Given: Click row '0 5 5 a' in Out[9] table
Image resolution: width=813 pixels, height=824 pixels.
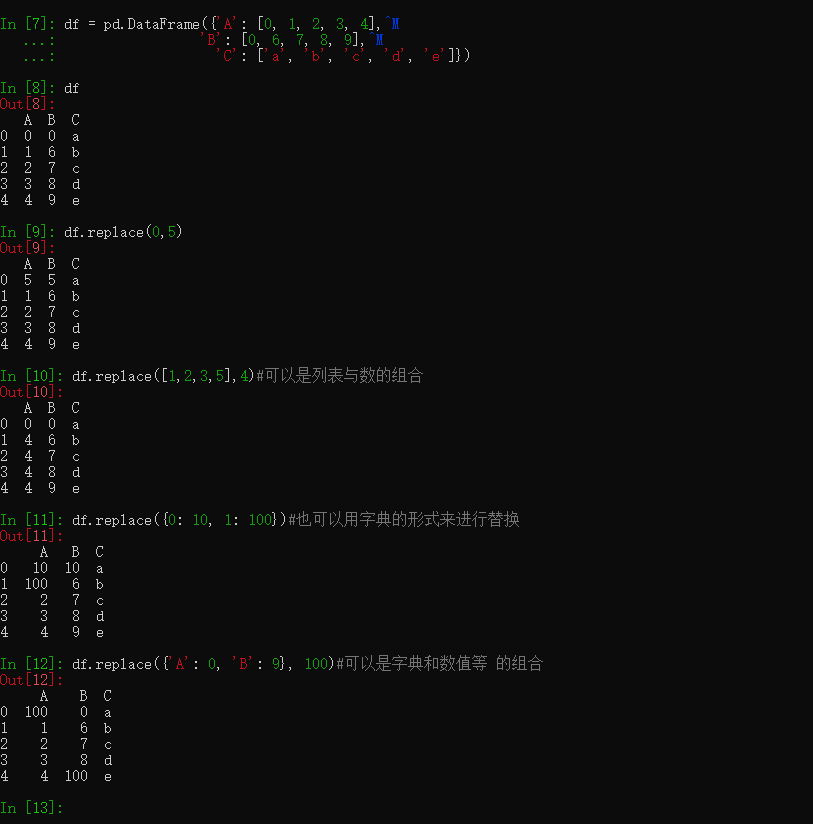Looking at the screenshot, I should pyautogui.click(x=40, y=281).
